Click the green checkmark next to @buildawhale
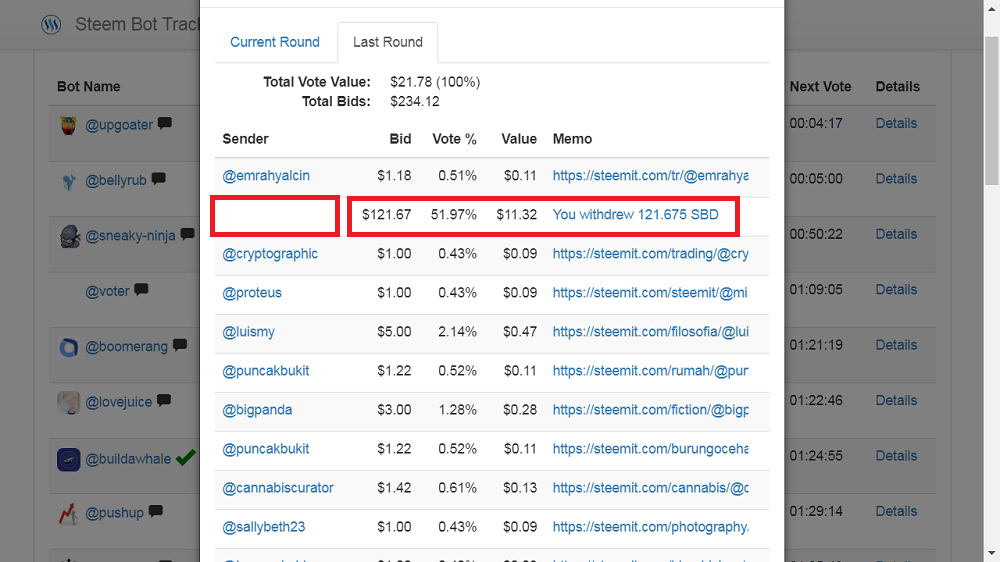1000x562 pixels. point(186,457)
